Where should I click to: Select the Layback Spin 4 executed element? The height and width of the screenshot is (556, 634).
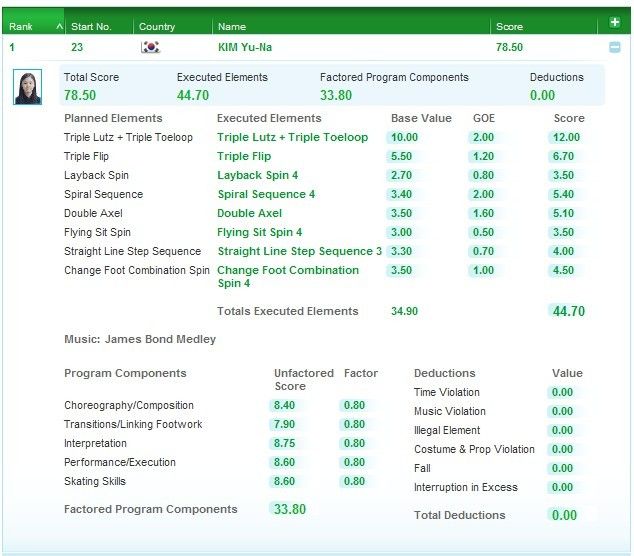point(257,175)
